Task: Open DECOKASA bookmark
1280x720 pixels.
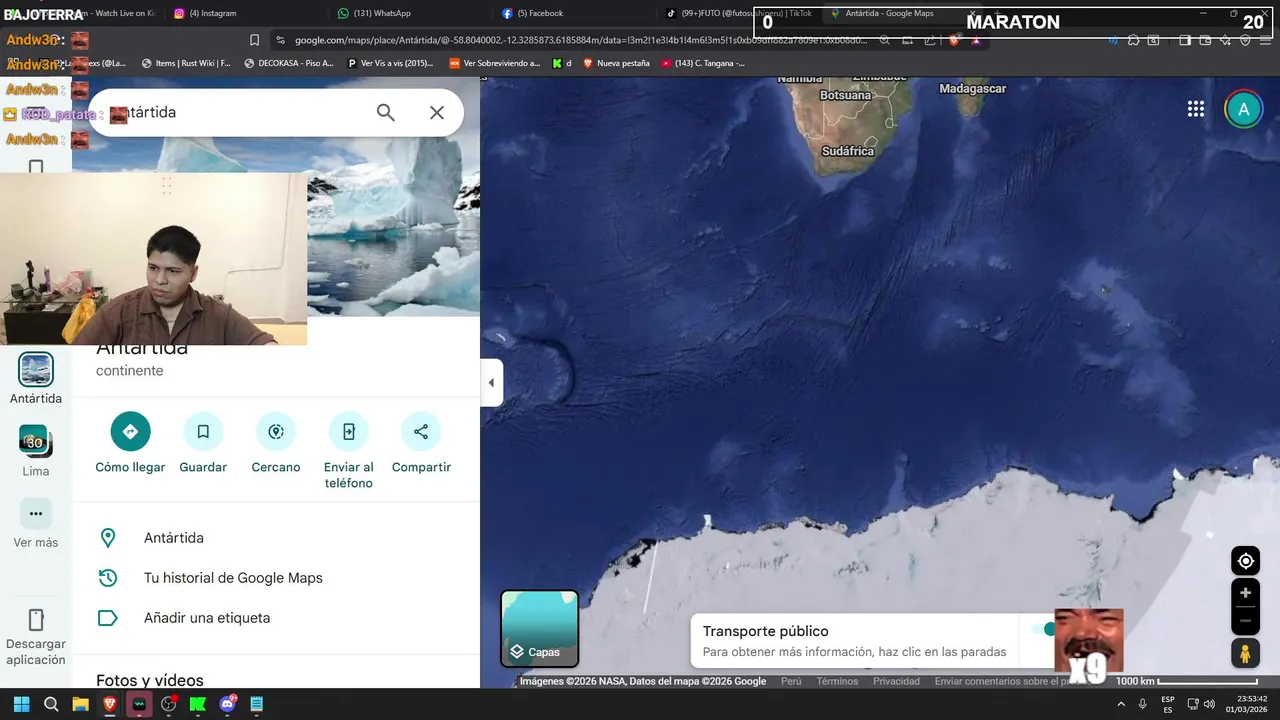Action: click(289, 63)
